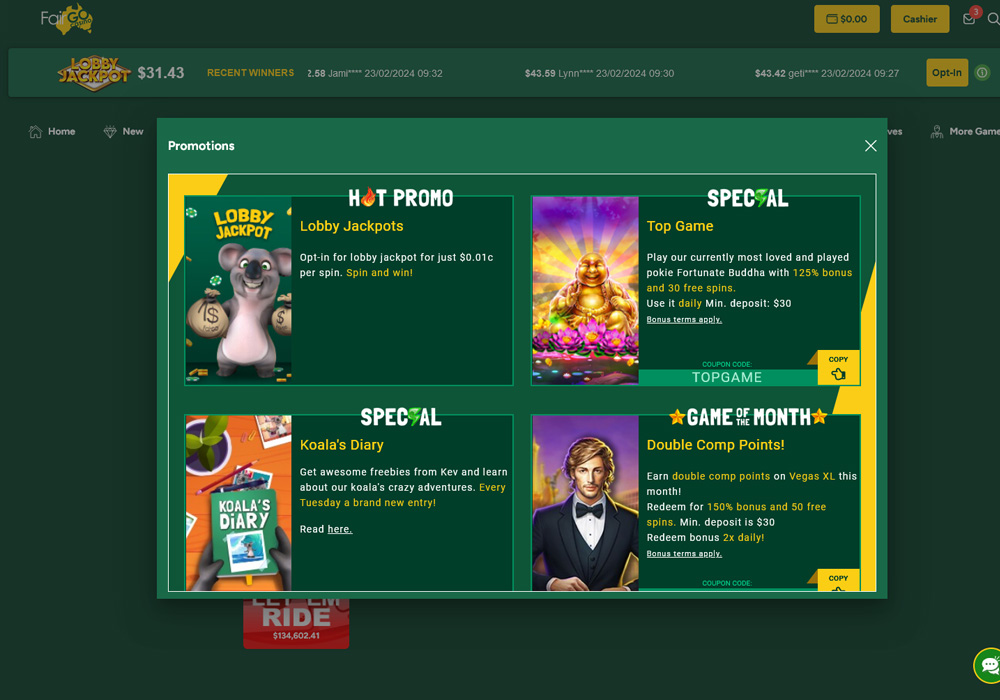Select the Fortunate Buddha game image

pos(585,291)
